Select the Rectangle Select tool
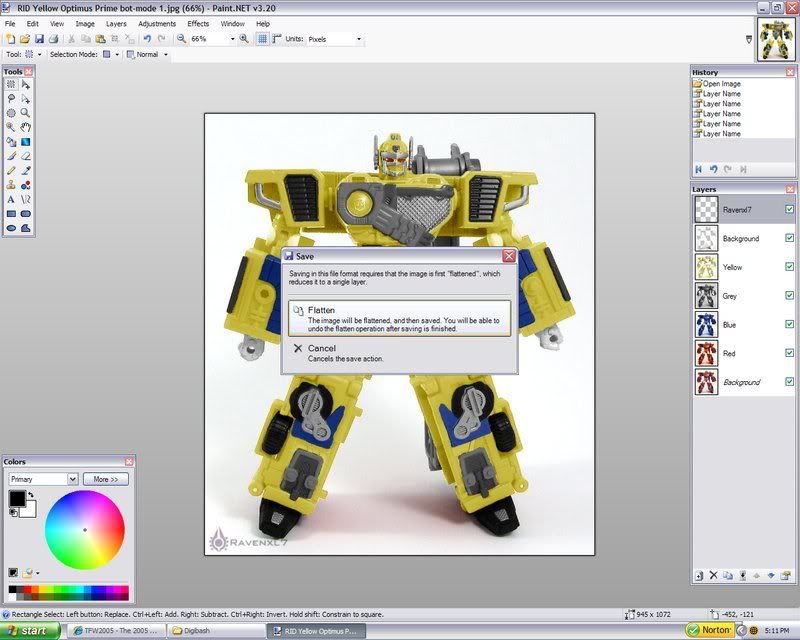The height and width of the screenshot is (640, 800). pyautogui.click(x=11, y=85)
